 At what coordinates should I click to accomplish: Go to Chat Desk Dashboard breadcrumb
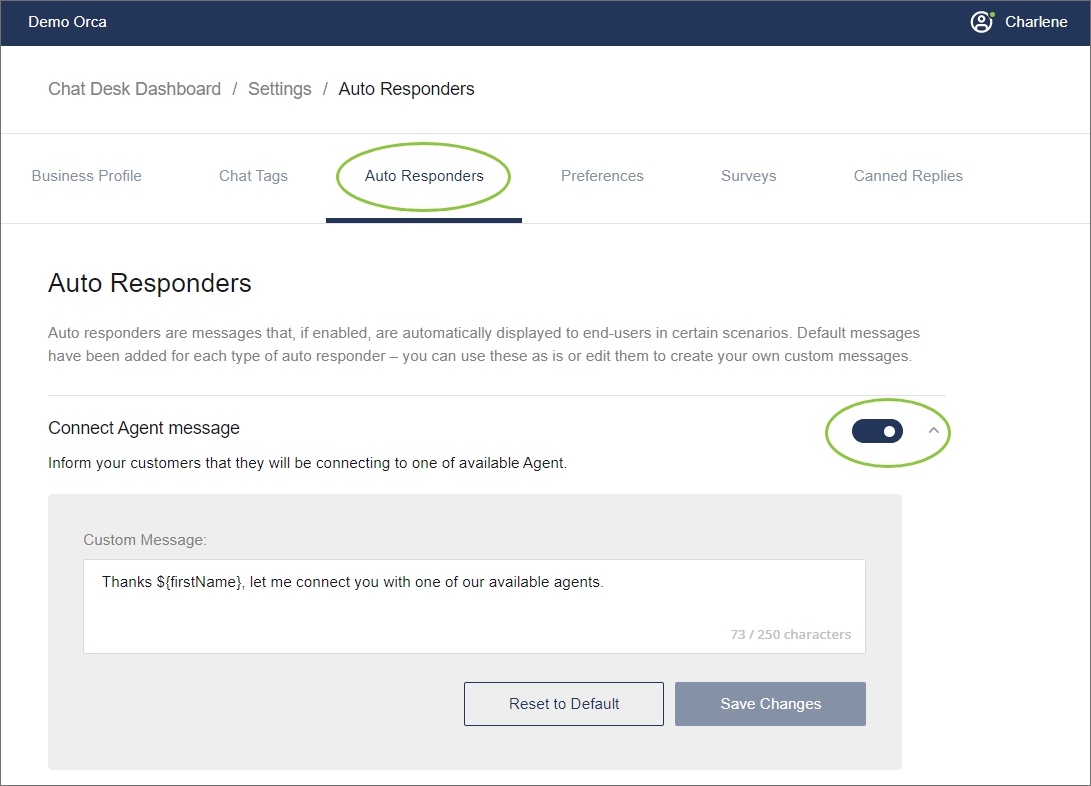tap(134, 89)
